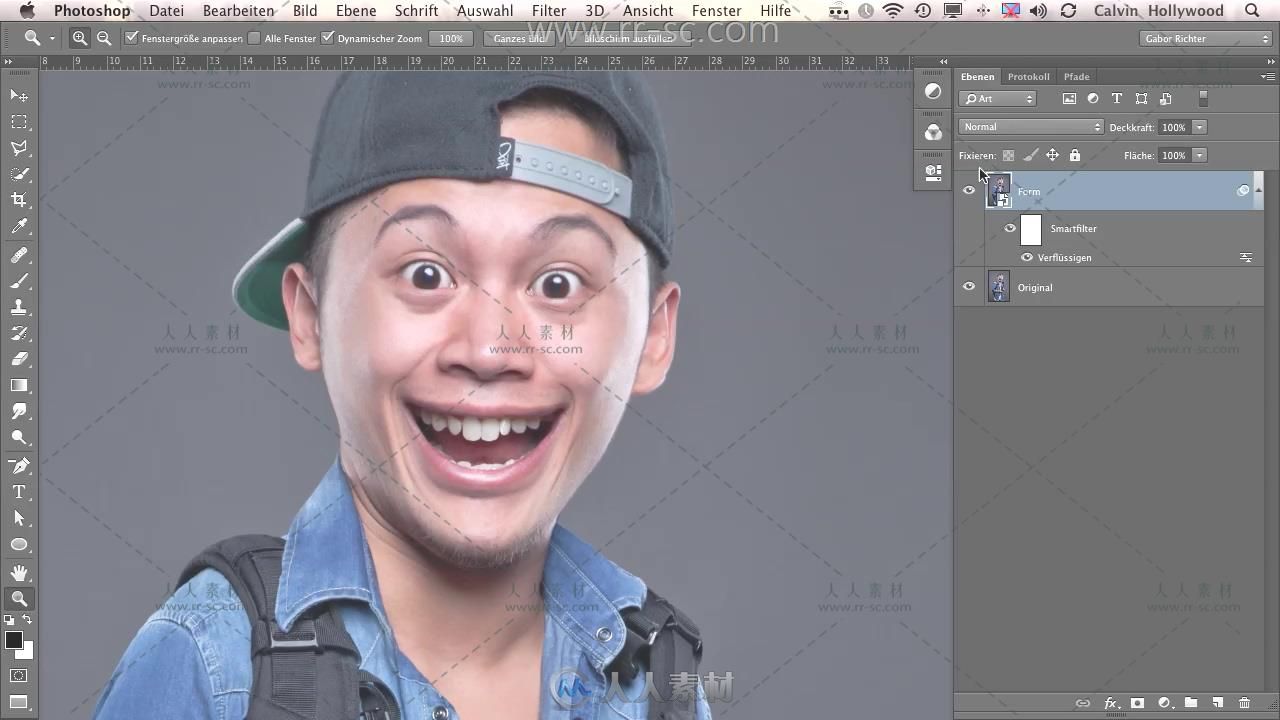Select the Healing Brush tool
This screenshot has height=720, width=1280.
coord(19,255)
